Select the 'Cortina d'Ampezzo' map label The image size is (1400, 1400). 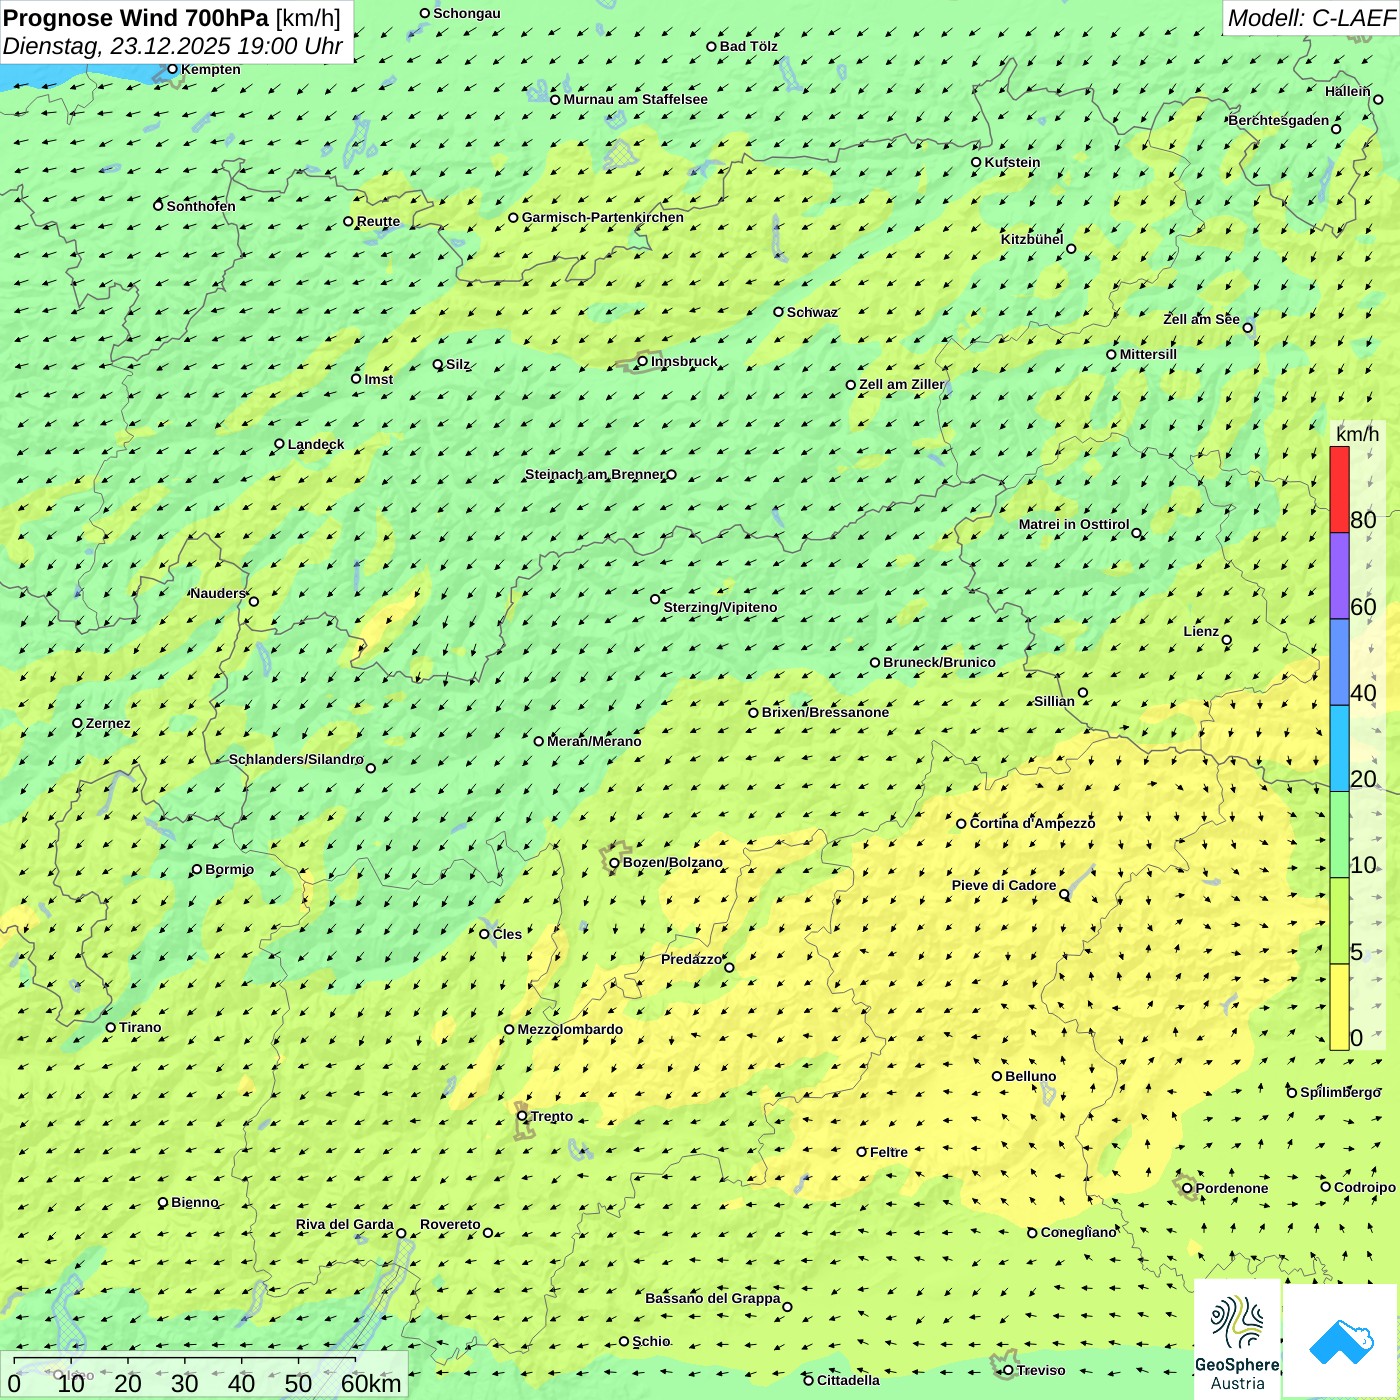click(1033, 823)
